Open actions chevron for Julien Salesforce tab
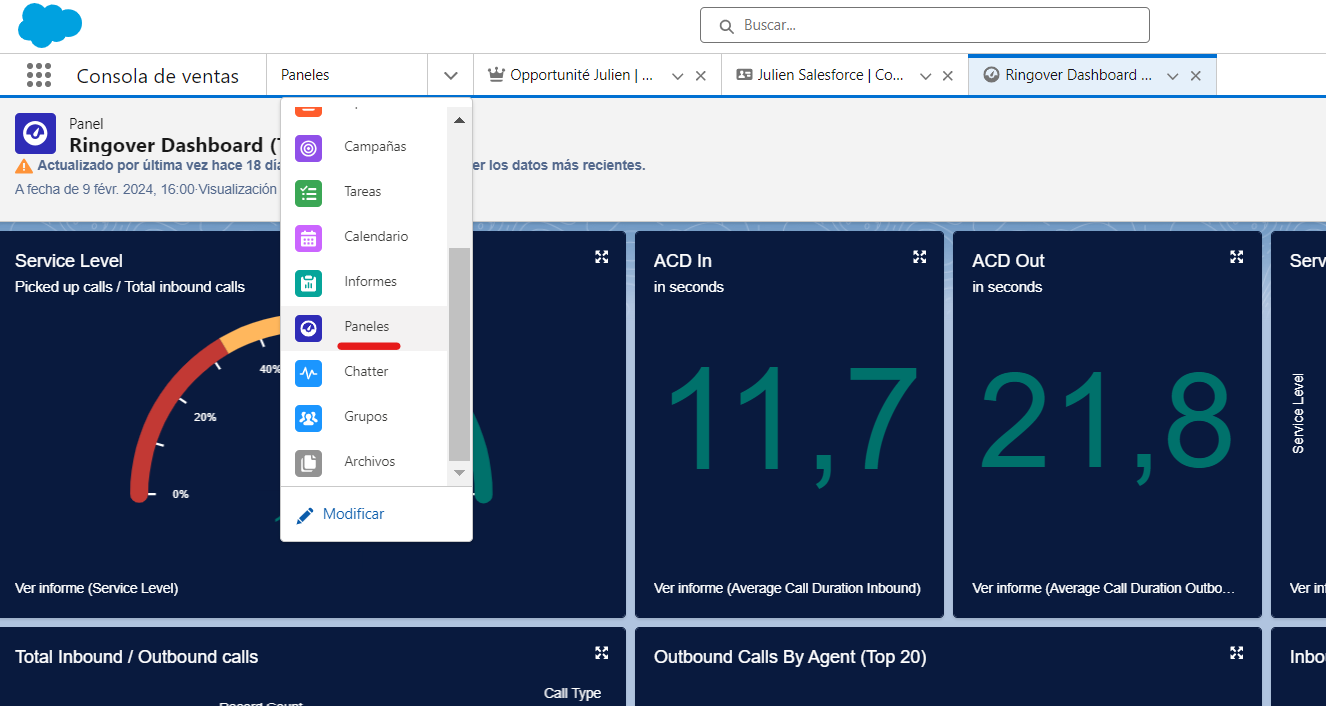The image size is (1326, 706). [925, 76]
